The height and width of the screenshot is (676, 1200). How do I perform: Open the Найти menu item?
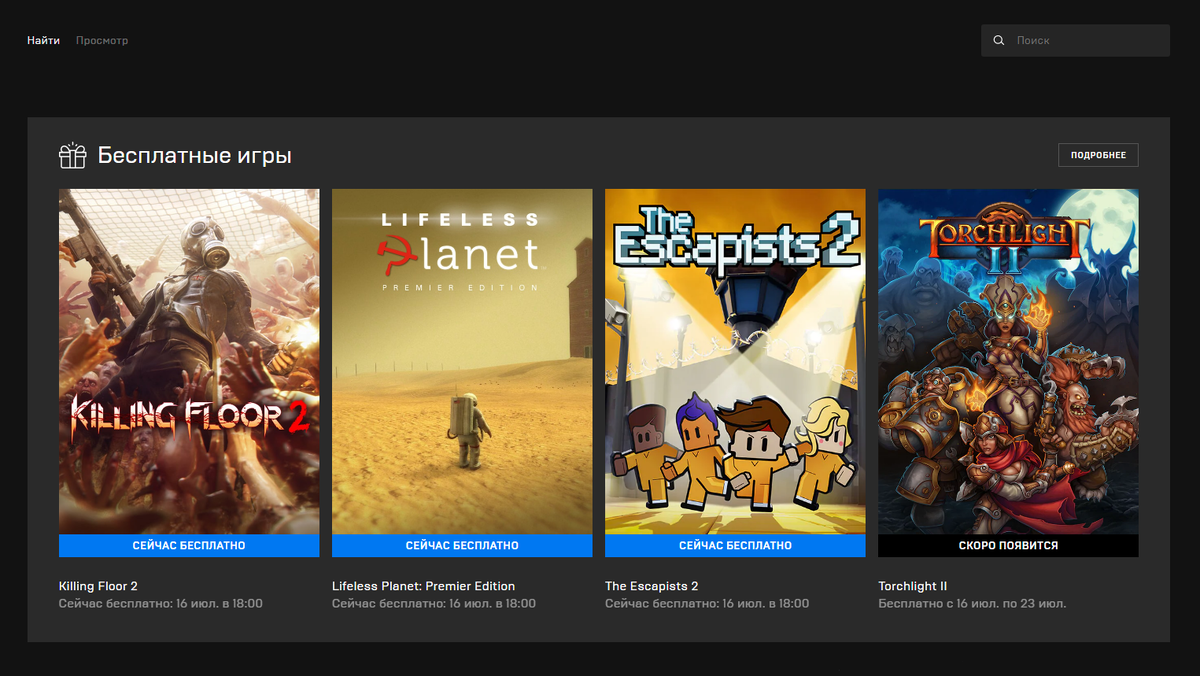pyautogui.click(x=42, y=40)
